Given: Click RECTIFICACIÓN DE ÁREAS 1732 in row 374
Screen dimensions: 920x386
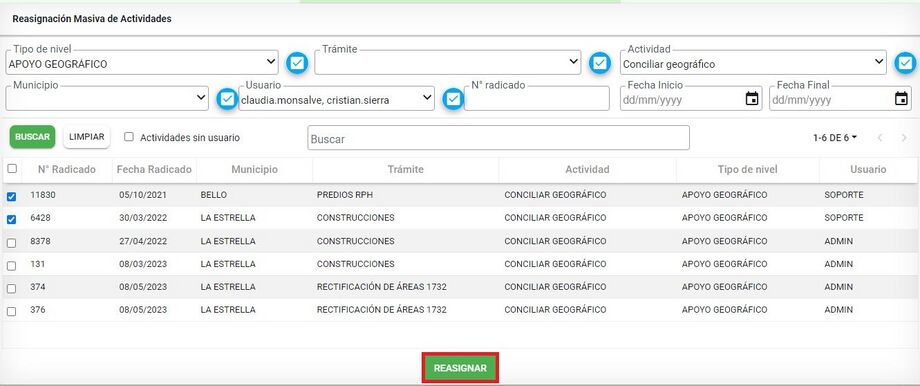Looking at the screenshot, I should [382, 287].
